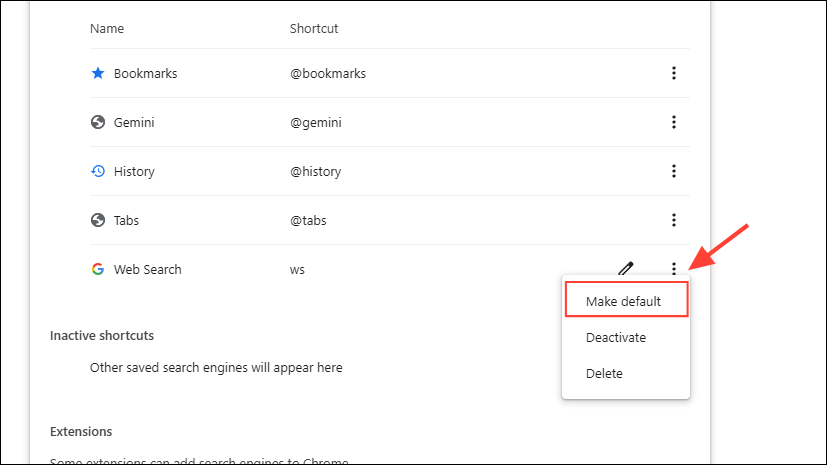Open three-dot menu for History row
The image size is (827, 465).
[674, 171]
